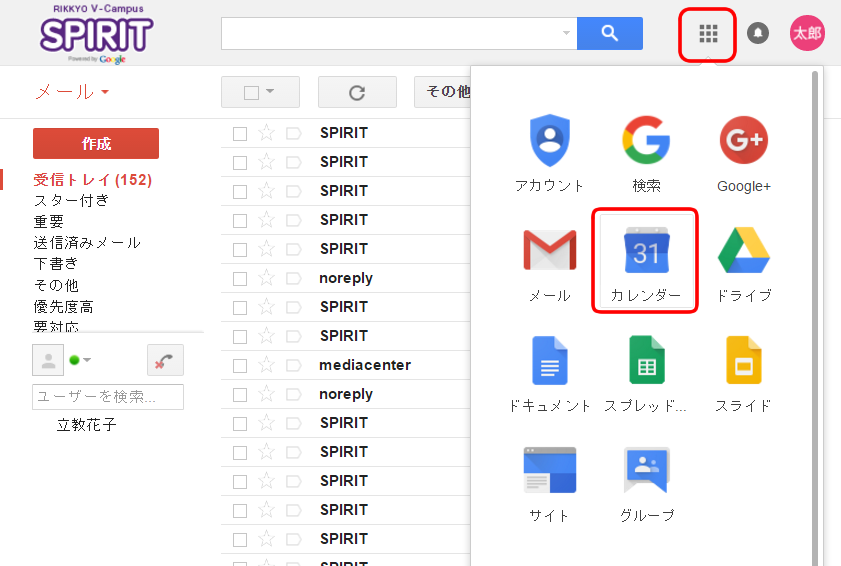The width and height of the screenshot is (841, 566).
Task: Click the apps panel scrollbar
Action: pos(815,317)
